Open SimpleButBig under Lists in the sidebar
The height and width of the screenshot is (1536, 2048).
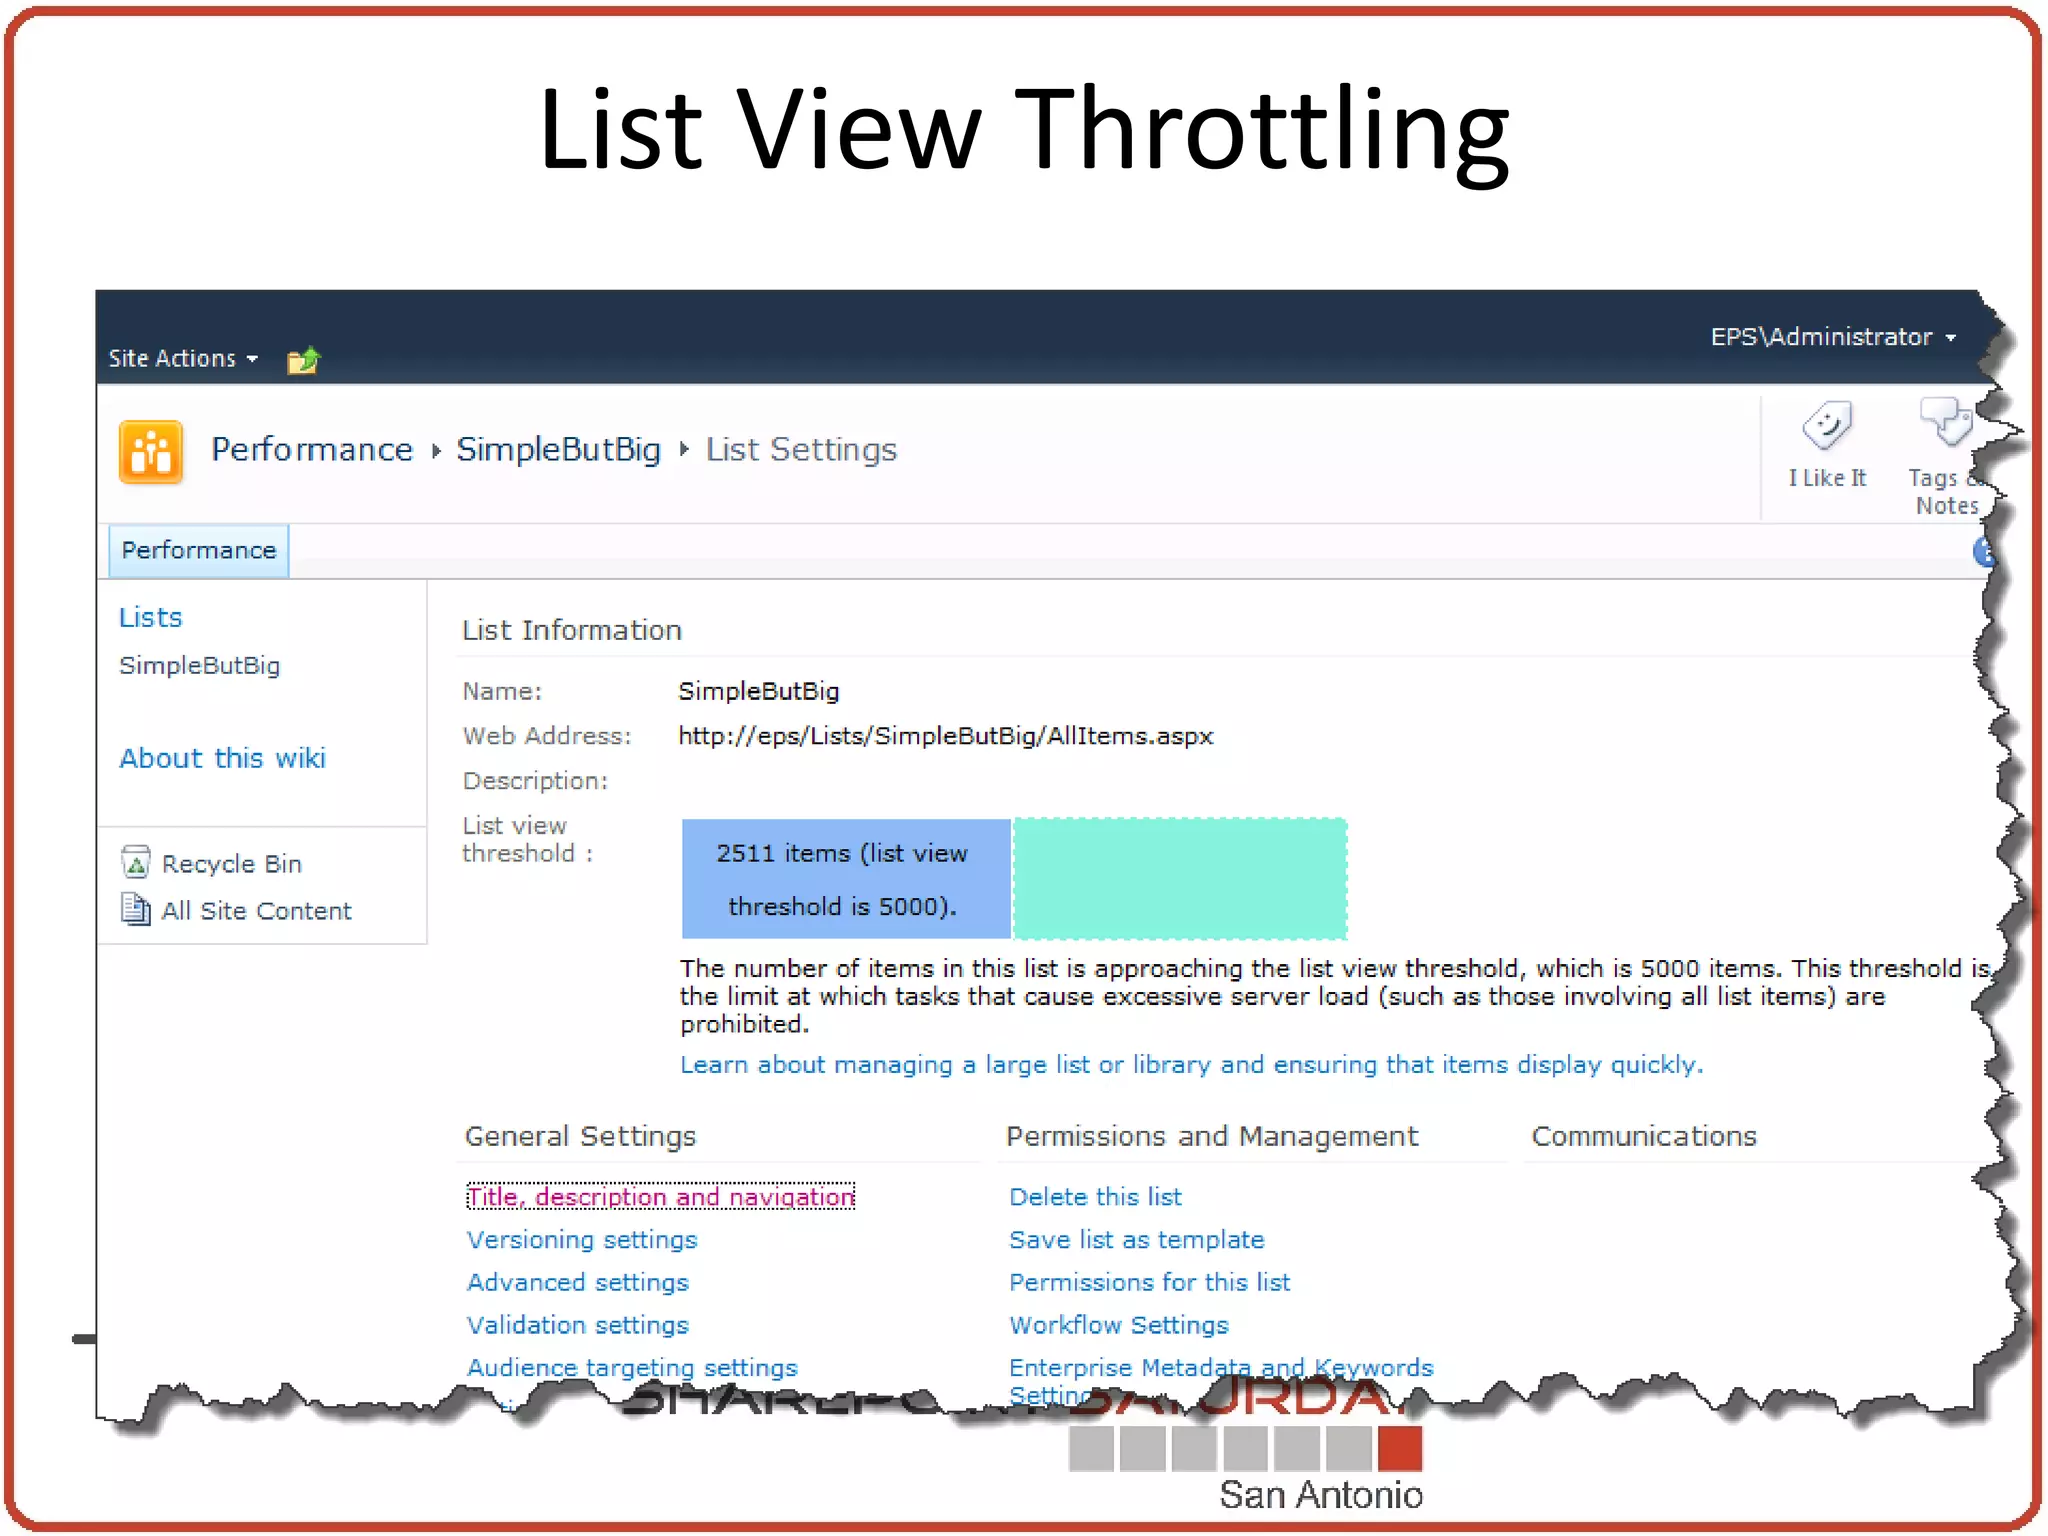[x=199, y=665]
